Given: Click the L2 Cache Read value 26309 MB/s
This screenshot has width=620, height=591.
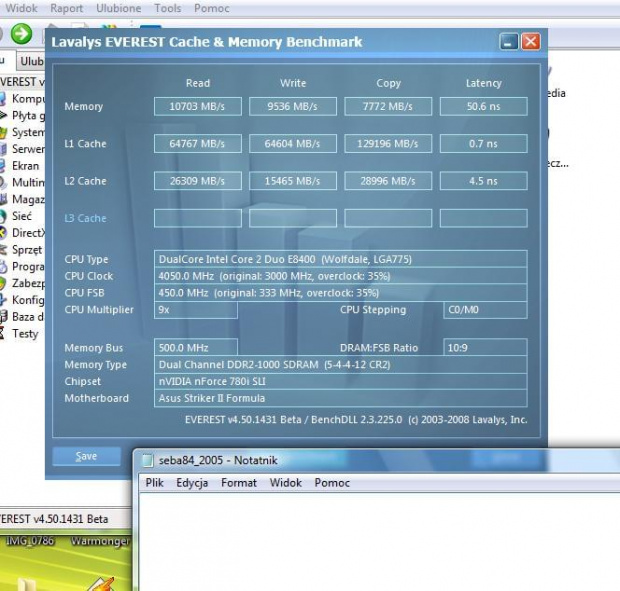Looking at the screenshot, I should click(198, 181).
